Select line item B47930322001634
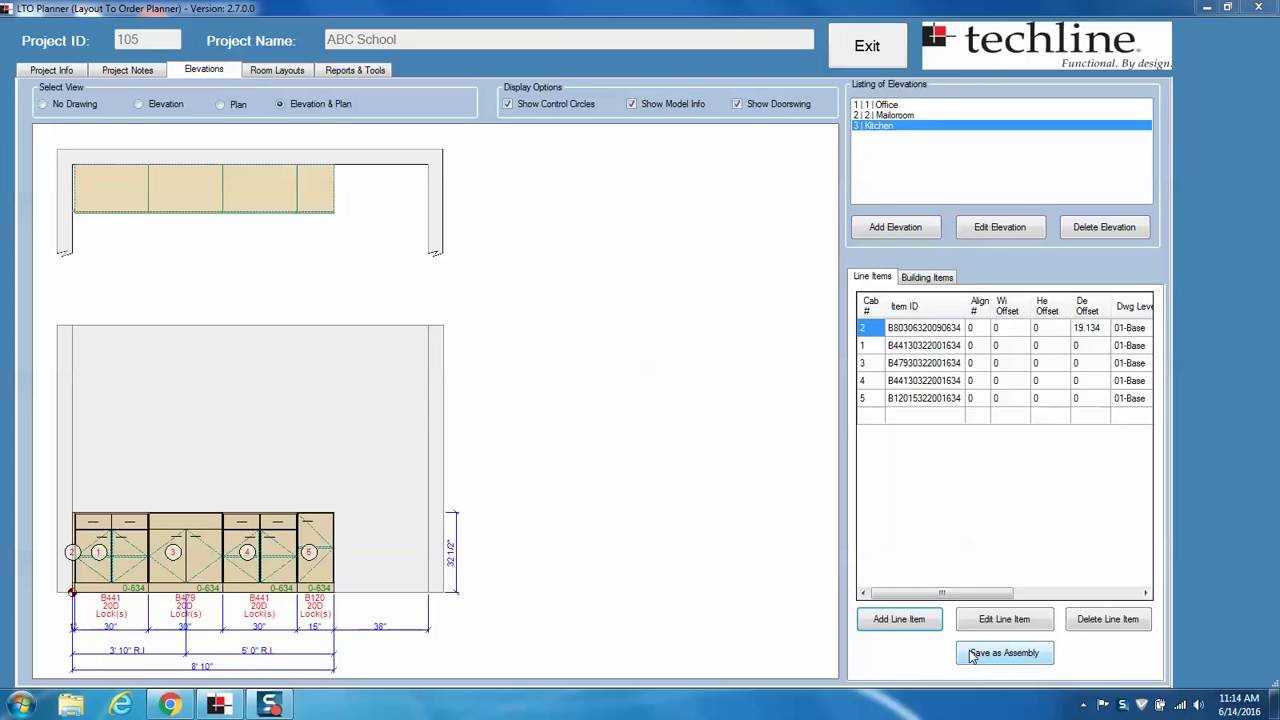1280x720 pixels. 924,363
